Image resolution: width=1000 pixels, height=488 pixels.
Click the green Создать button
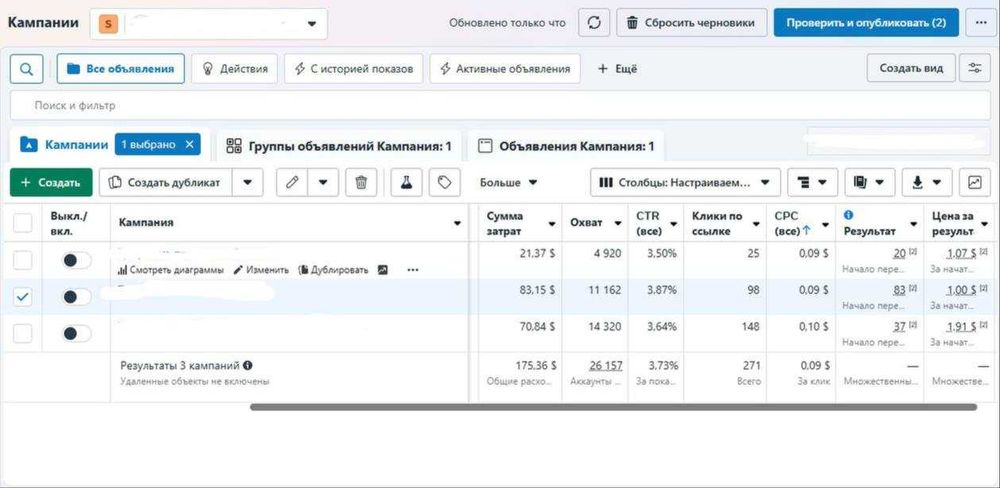click(51, 182)
